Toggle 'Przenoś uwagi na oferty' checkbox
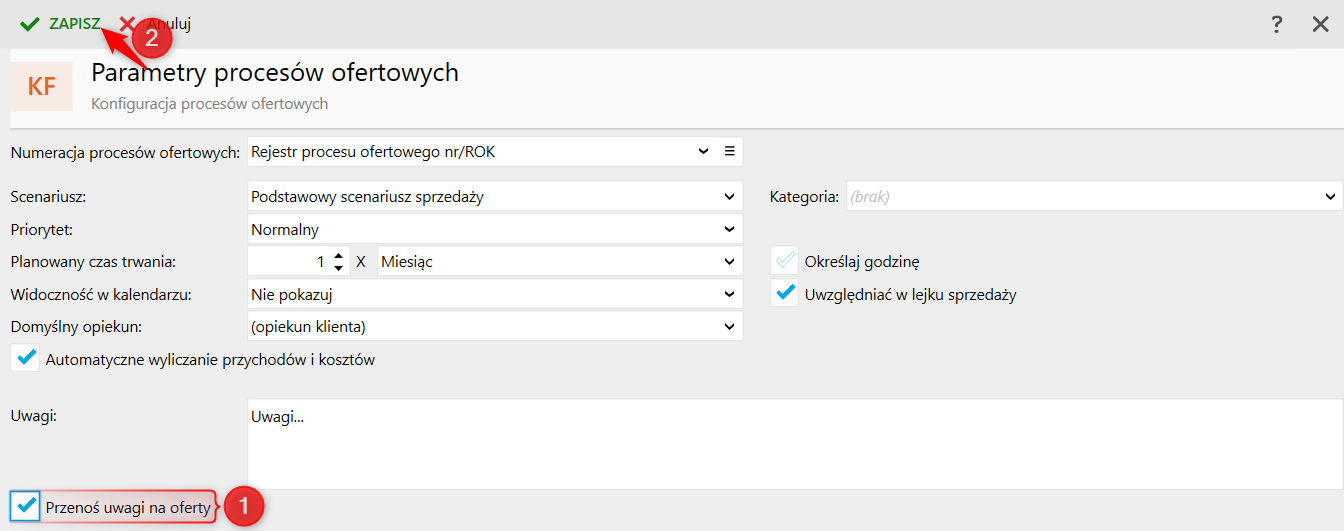1344x531 pixels. pos(27,506)
